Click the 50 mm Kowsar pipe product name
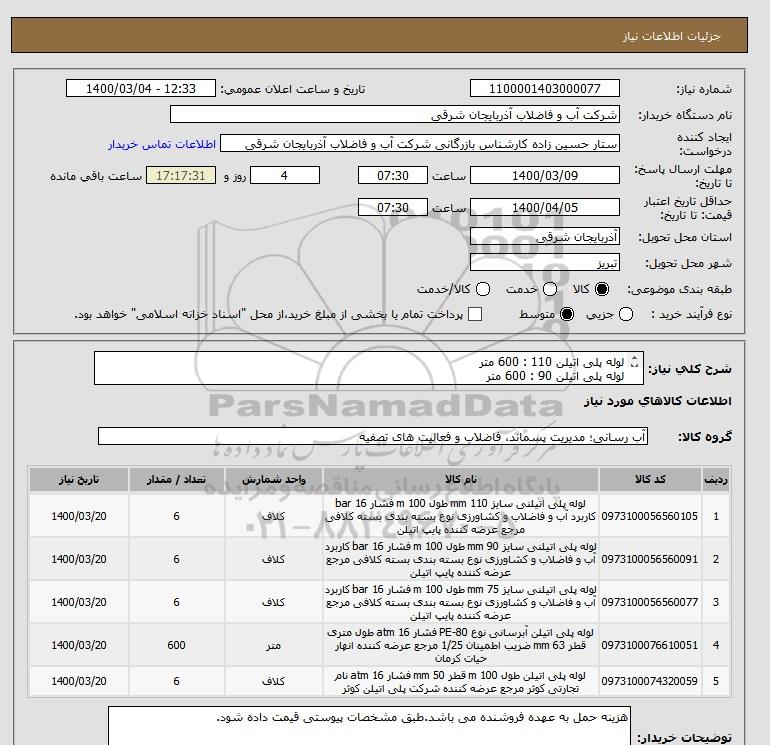The height and width of the screenshot is (745, 770). tap(461, 682)
